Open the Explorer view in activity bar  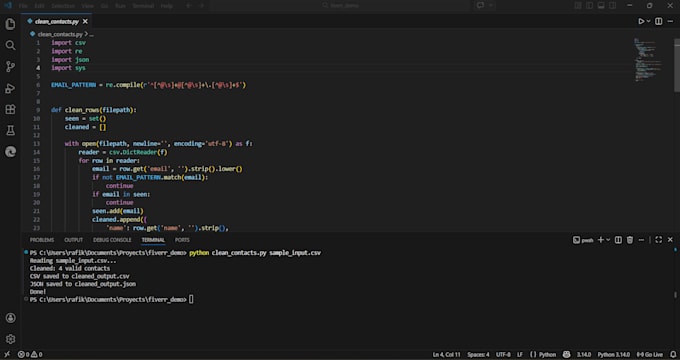point(10,24)
